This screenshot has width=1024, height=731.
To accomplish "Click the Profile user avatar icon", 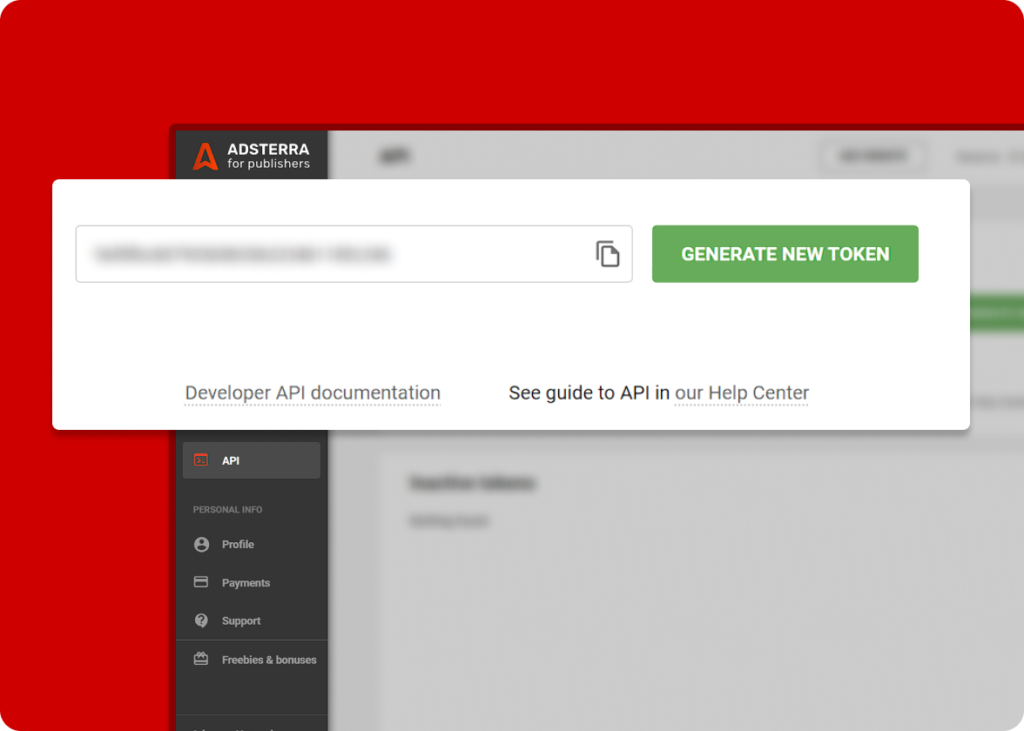I will (201, 544).
